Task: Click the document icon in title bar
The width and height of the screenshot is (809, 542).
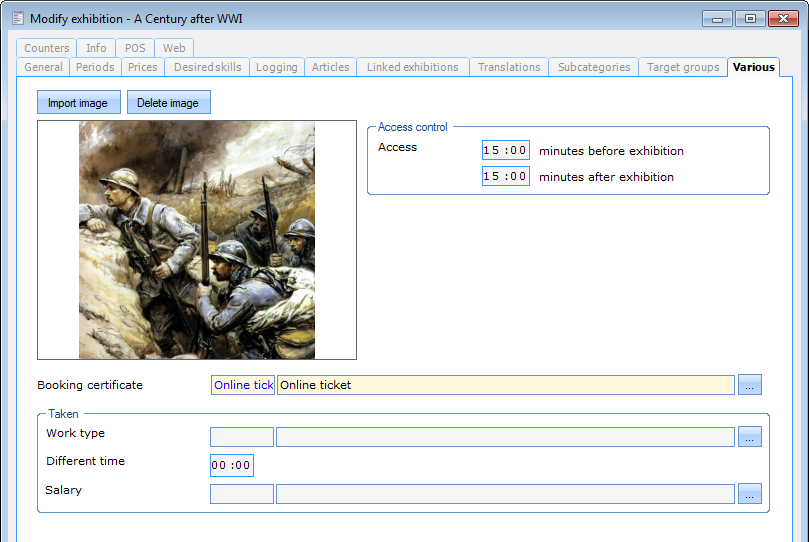Action: [17, 19]
